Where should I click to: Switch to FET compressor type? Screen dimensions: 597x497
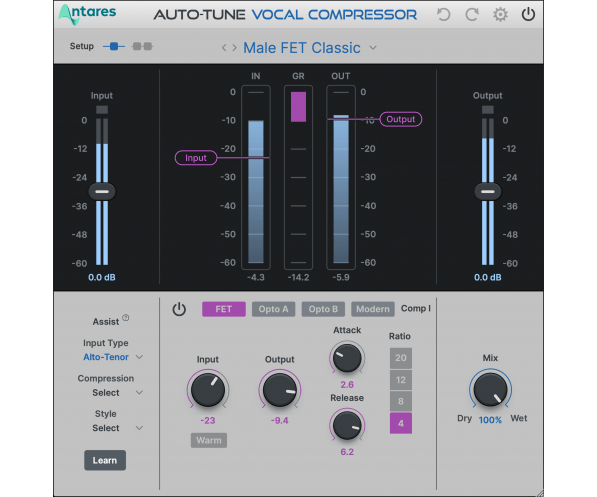click(x=223, y=309)
